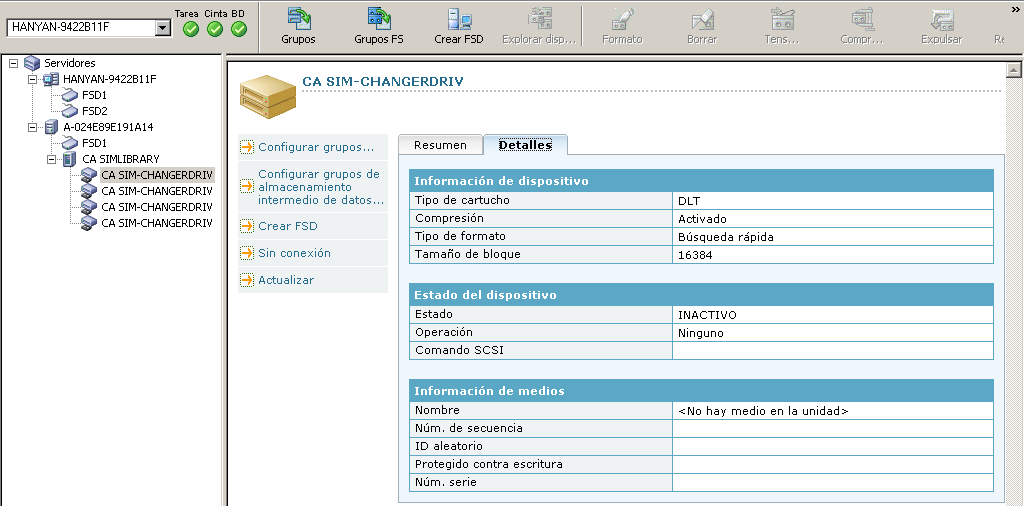Click arrow icon beside Sin conexión

click(x=247, y=253)
